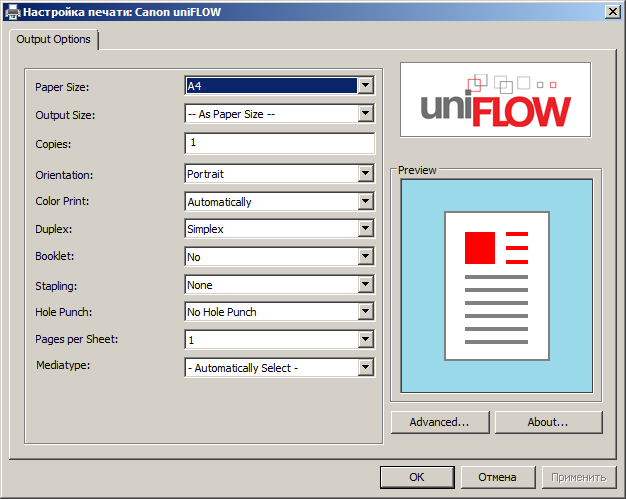Screen dimensions: 626x499
Task: Click the Copies label
Action: coord(53,144)
